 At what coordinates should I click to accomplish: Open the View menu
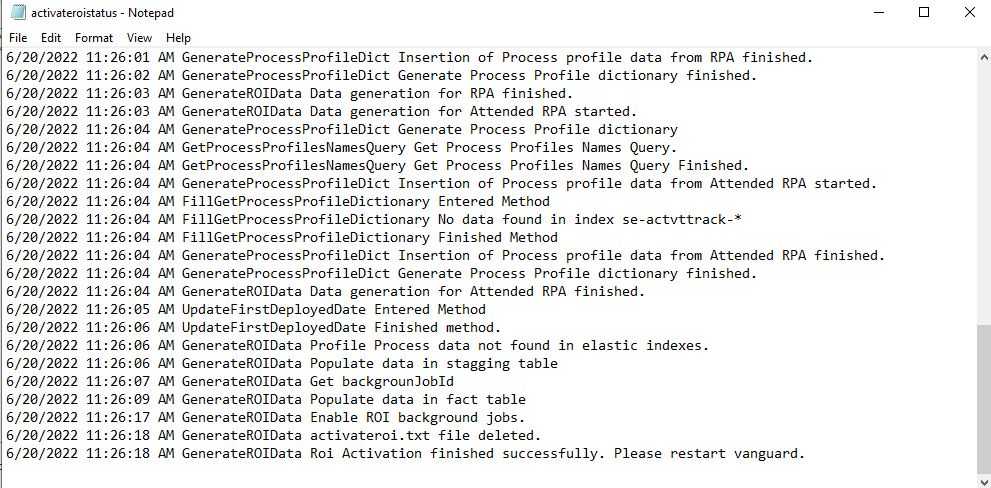(140, 38)
